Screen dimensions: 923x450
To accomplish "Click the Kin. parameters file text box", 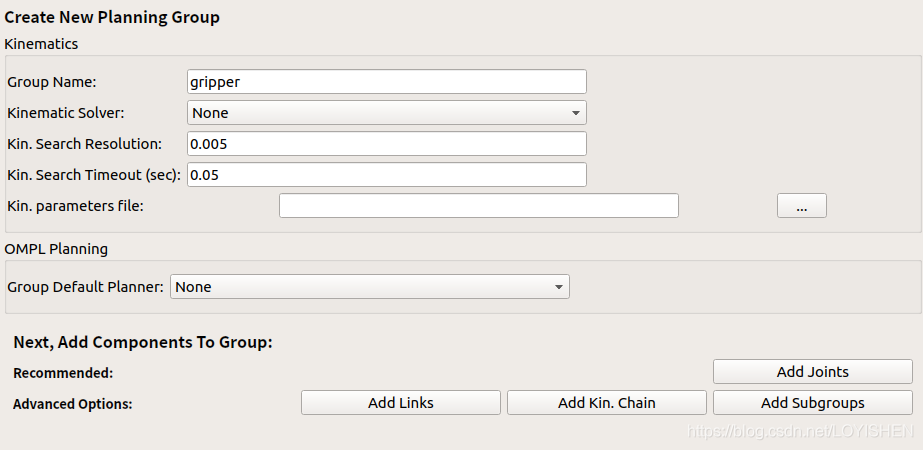I will [x=478, y=206].
